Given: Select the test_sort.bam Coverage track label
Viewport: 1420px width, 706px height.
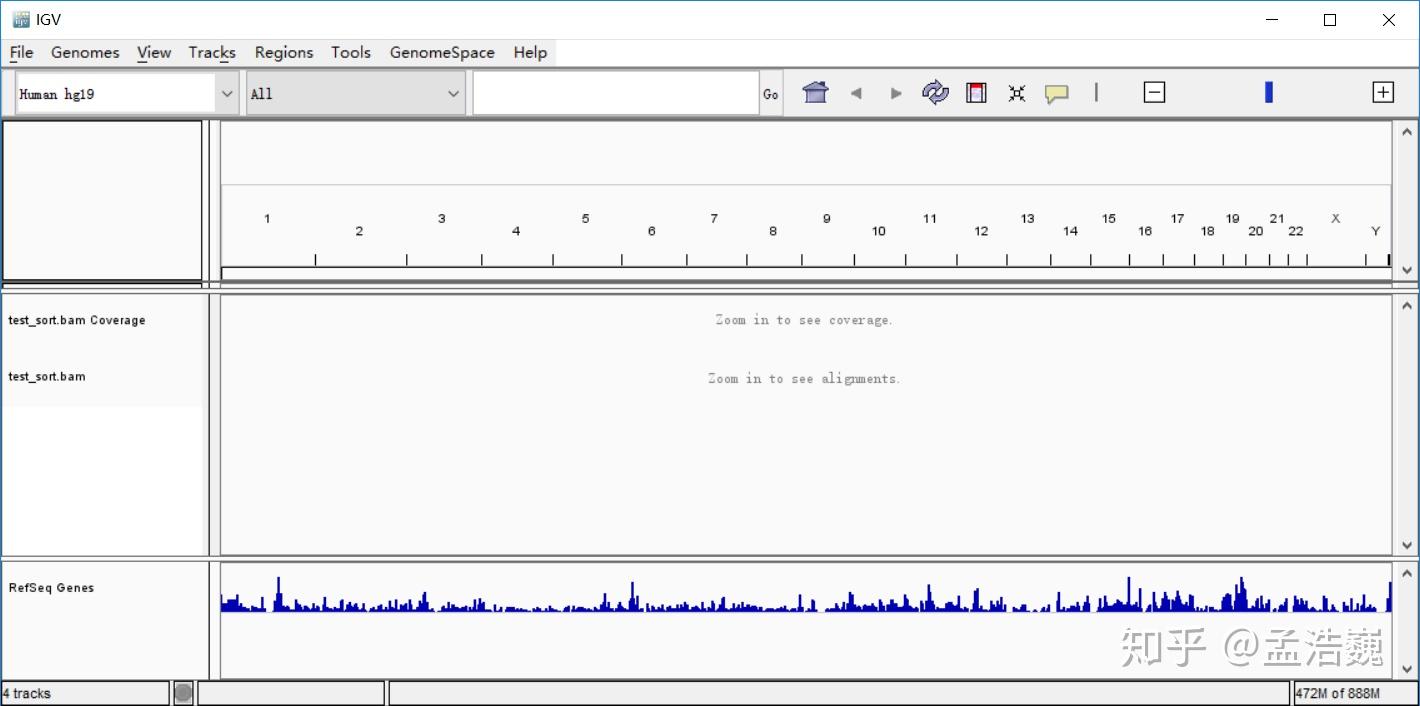Looking at the screenshot, I should pos(77,320).
